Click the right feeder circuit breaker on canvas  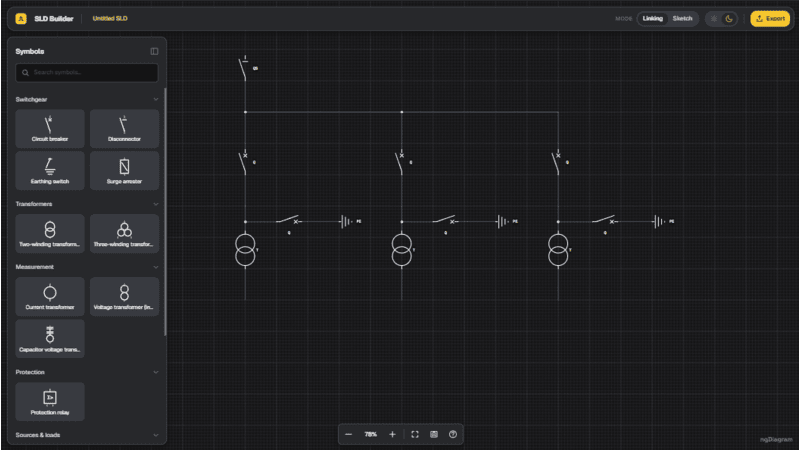pyautogui.click(x=558, y=162)
